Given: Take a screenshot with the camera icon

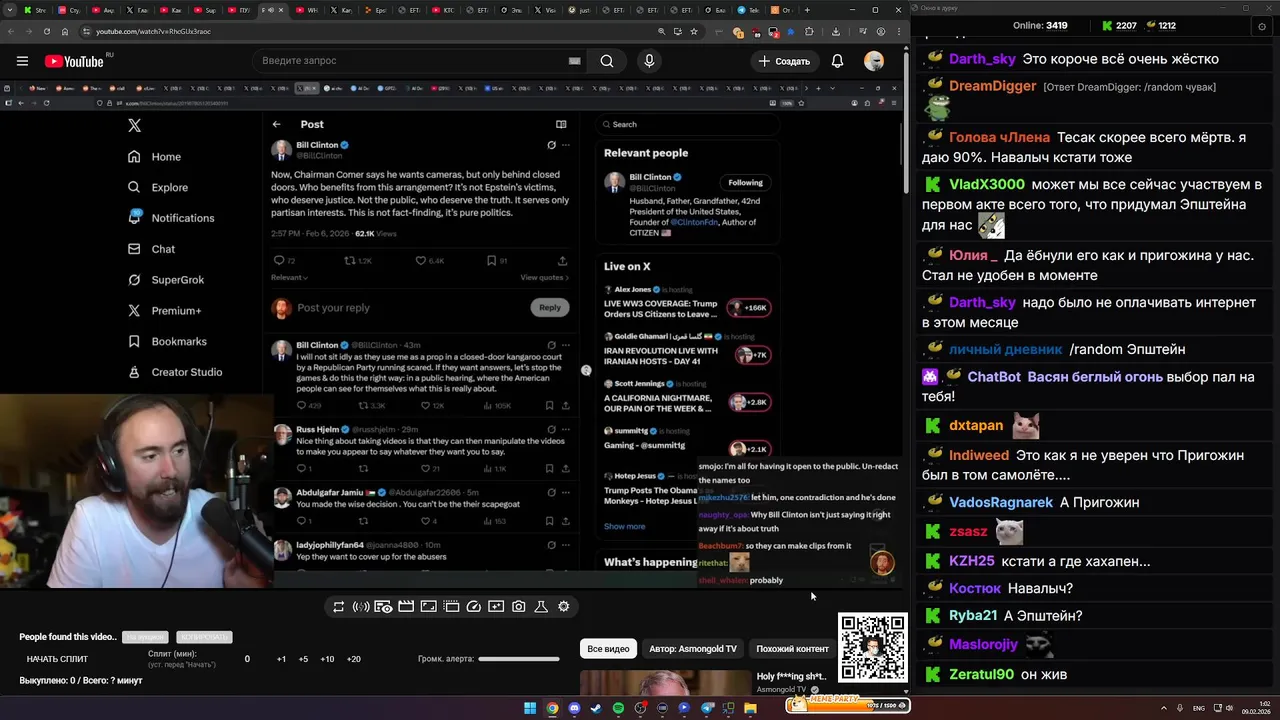Looking at the screenshot, I should click(x=518, y=606).
